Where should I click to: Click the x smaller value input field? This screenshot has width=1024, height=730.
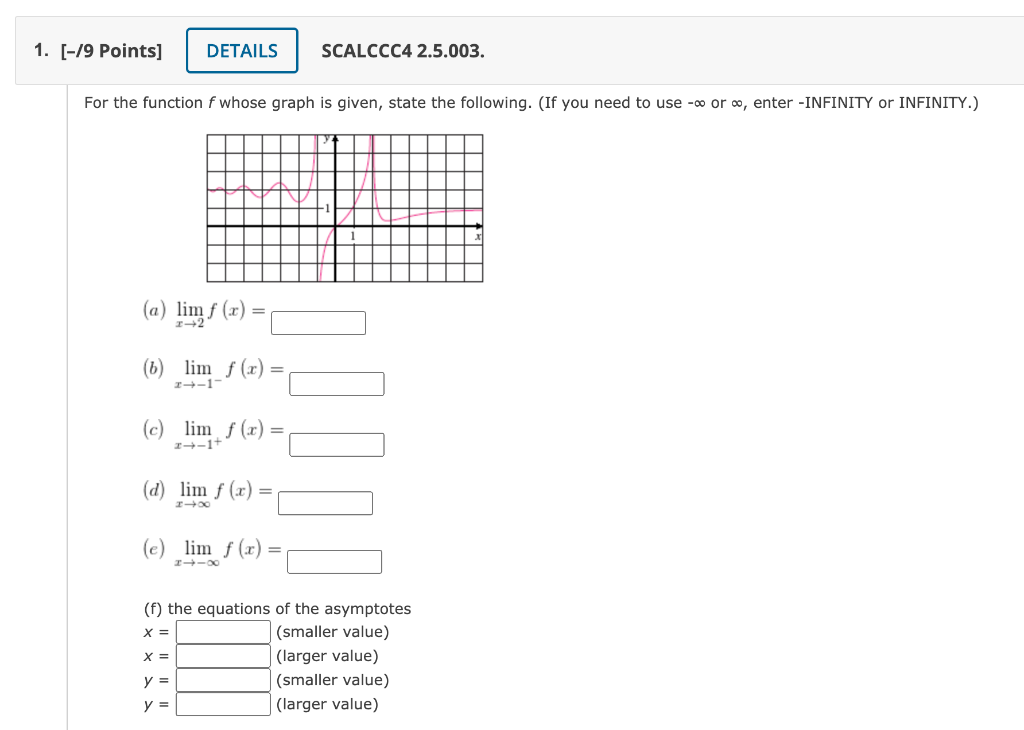pos(222,631)
